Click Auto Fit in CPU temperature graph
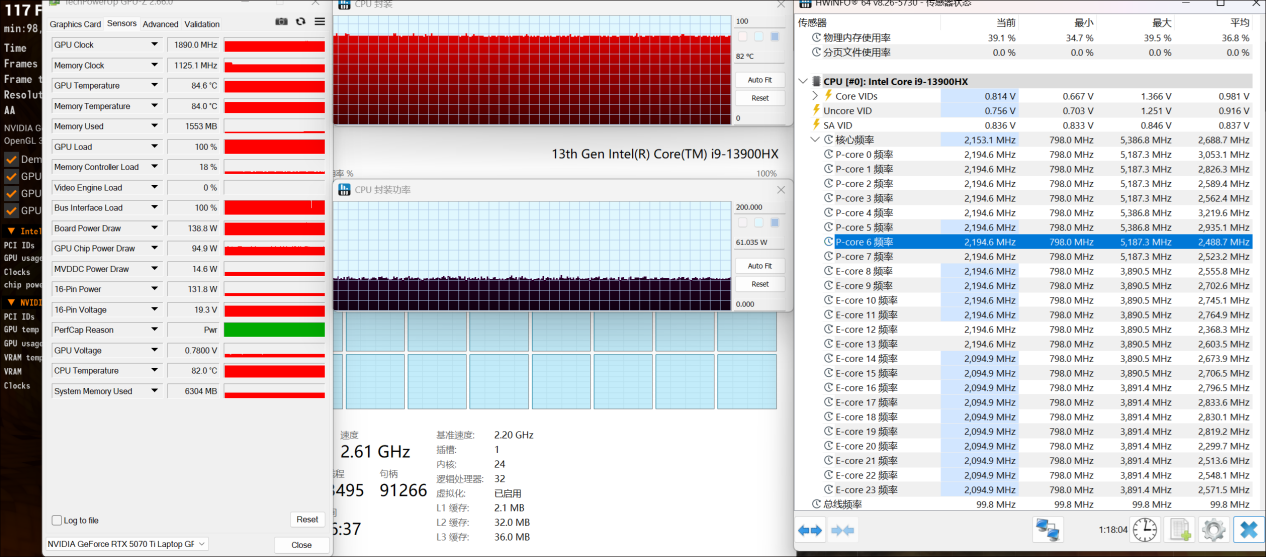1266x557 pixels. click(x=760, y=80)
